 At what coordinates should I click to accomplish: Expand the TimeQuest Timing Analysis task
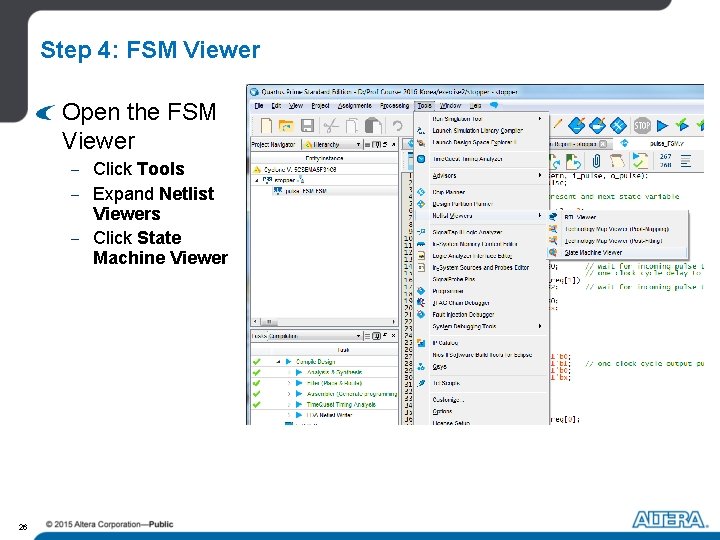pos(289,405)
